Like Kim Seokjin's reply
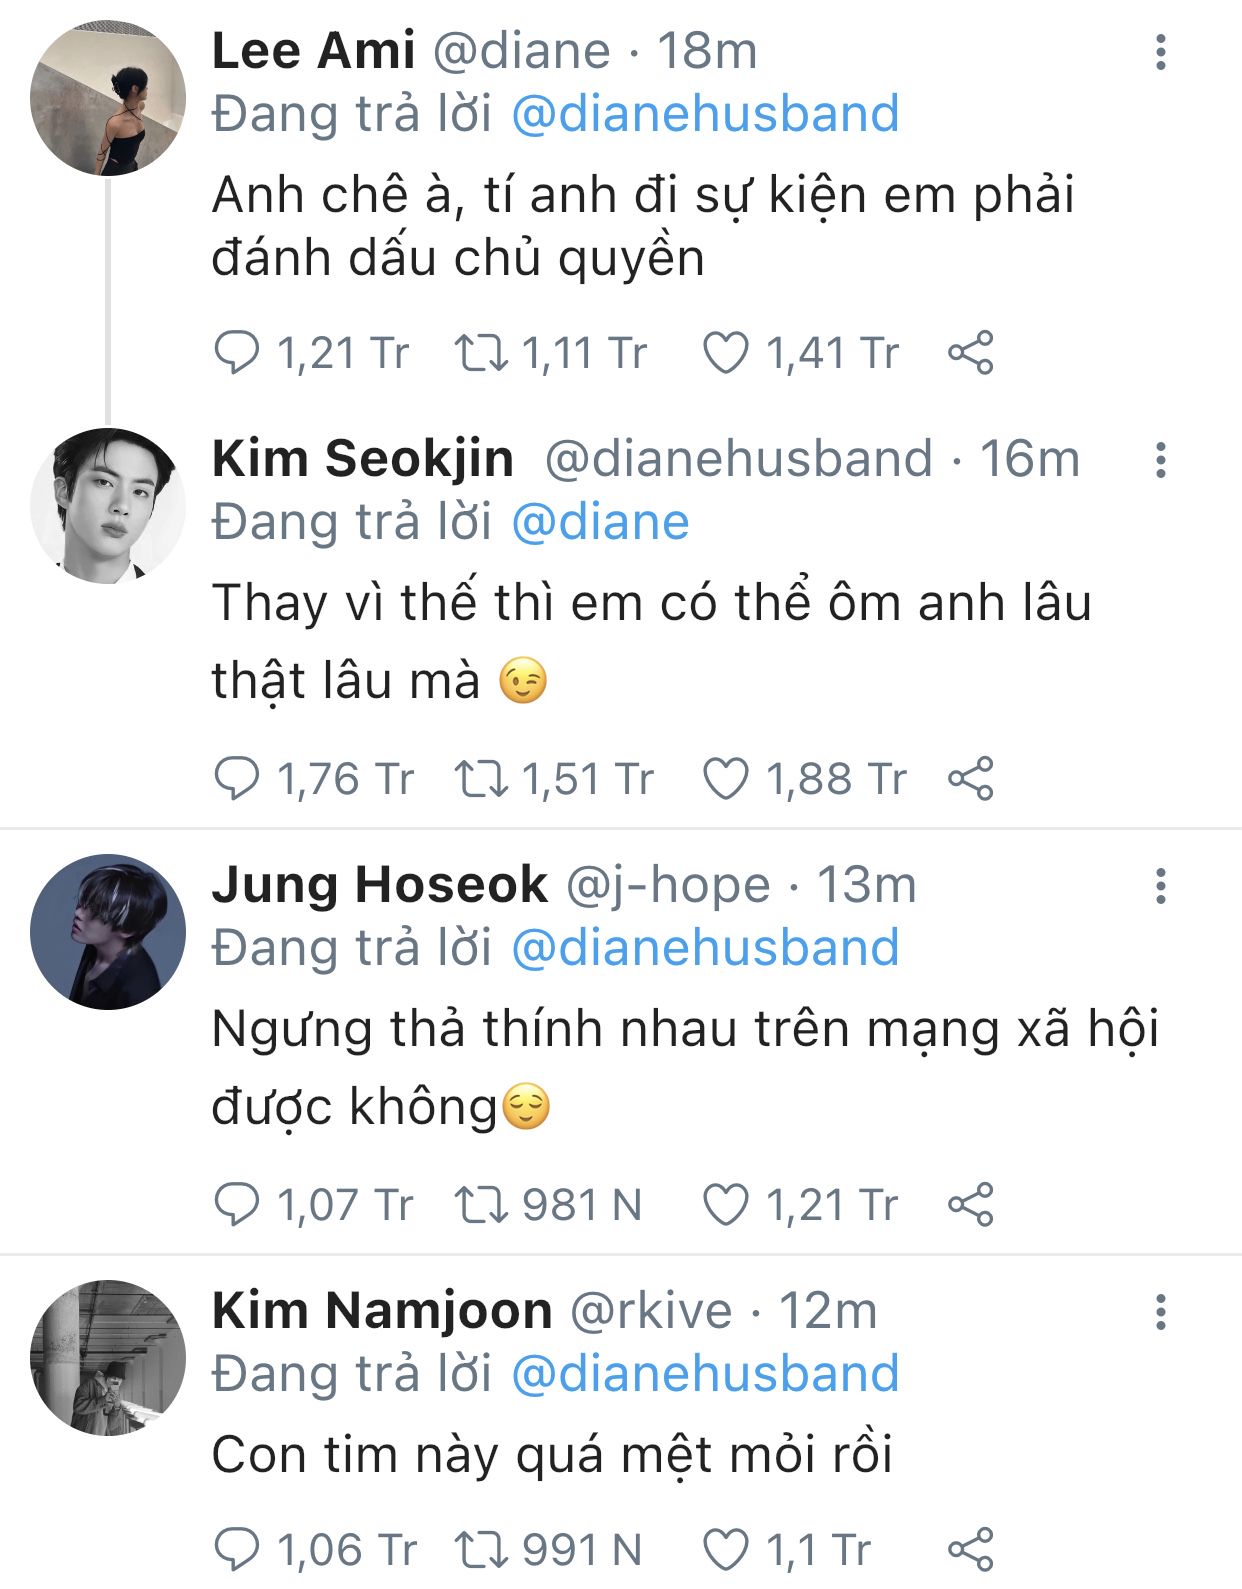This screenshot has width=1242, height=1589. tap(726, 779)
